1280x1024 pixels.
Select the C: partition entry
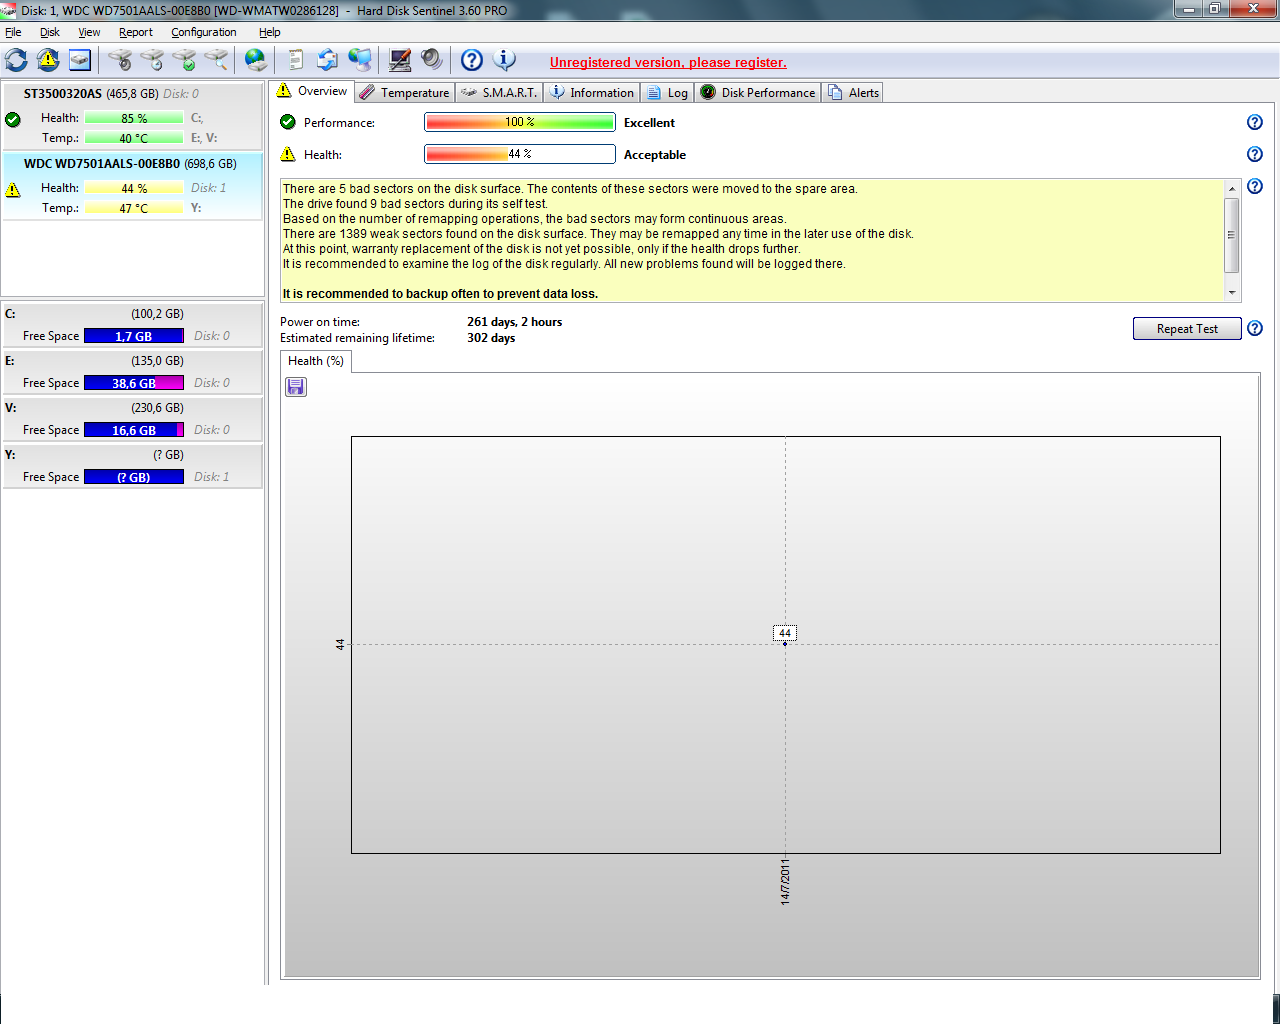[132, 325]
